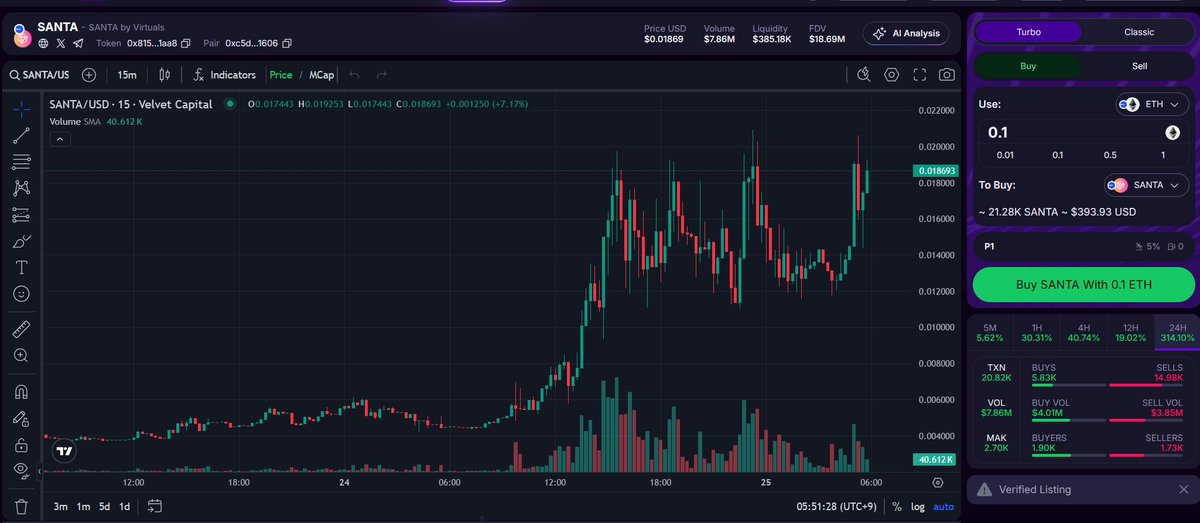Switch to Classic trading mode
1200x523 pixels.
click(x=1139, y=32)
